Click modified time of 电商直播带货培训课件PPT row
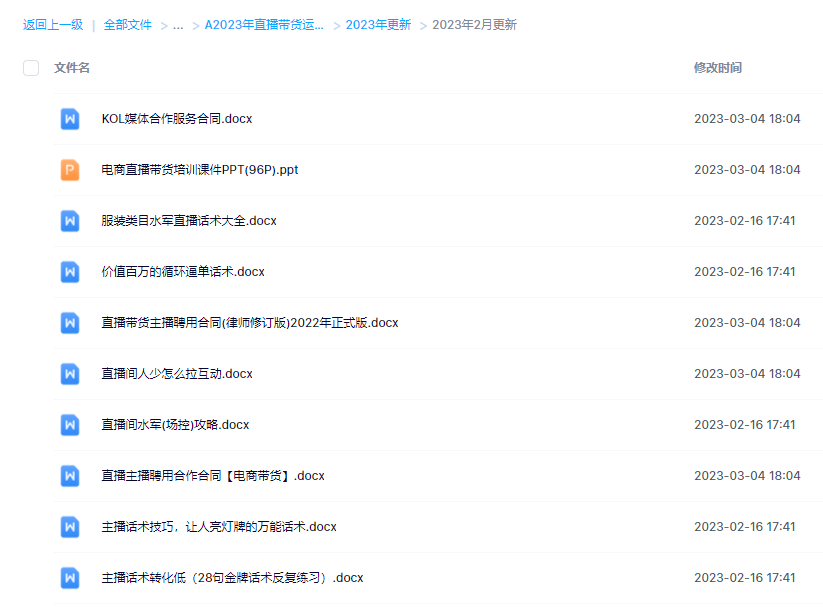Screen dimensions: 823x607 [x=747, y=170]
